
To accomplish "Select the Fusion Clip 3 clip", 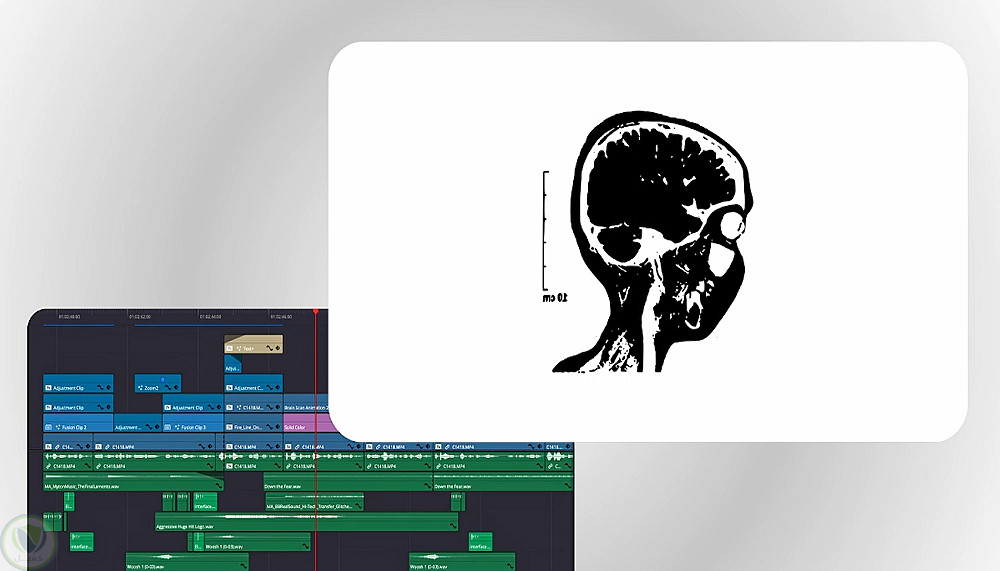I will tap(193, 423).
